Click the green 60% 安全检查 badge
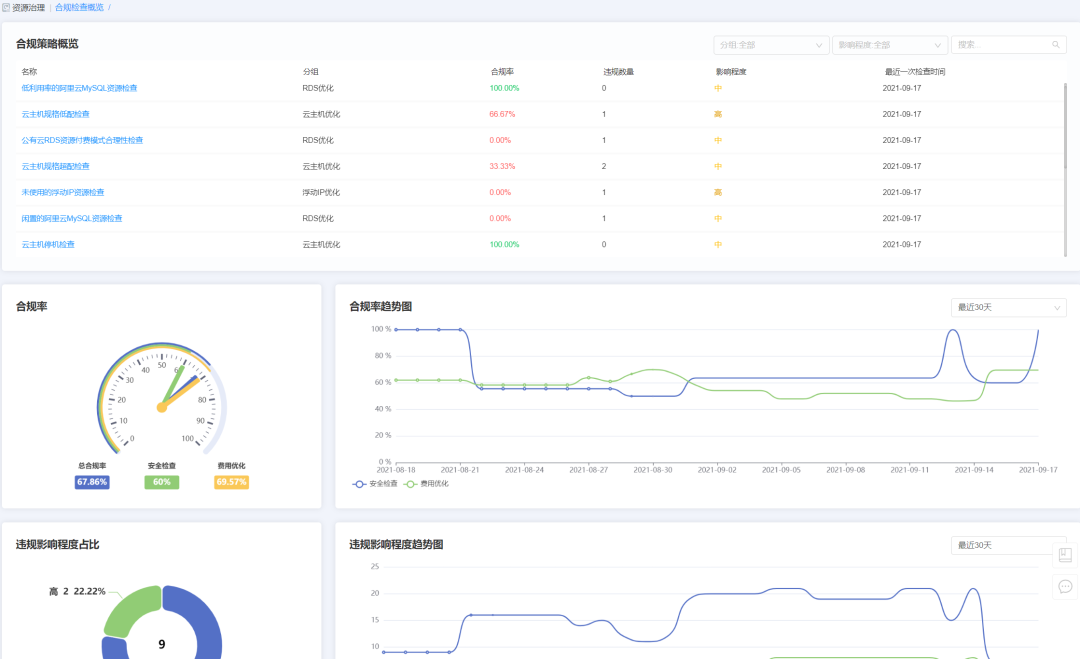1080x659 pixels. (162, 482)
